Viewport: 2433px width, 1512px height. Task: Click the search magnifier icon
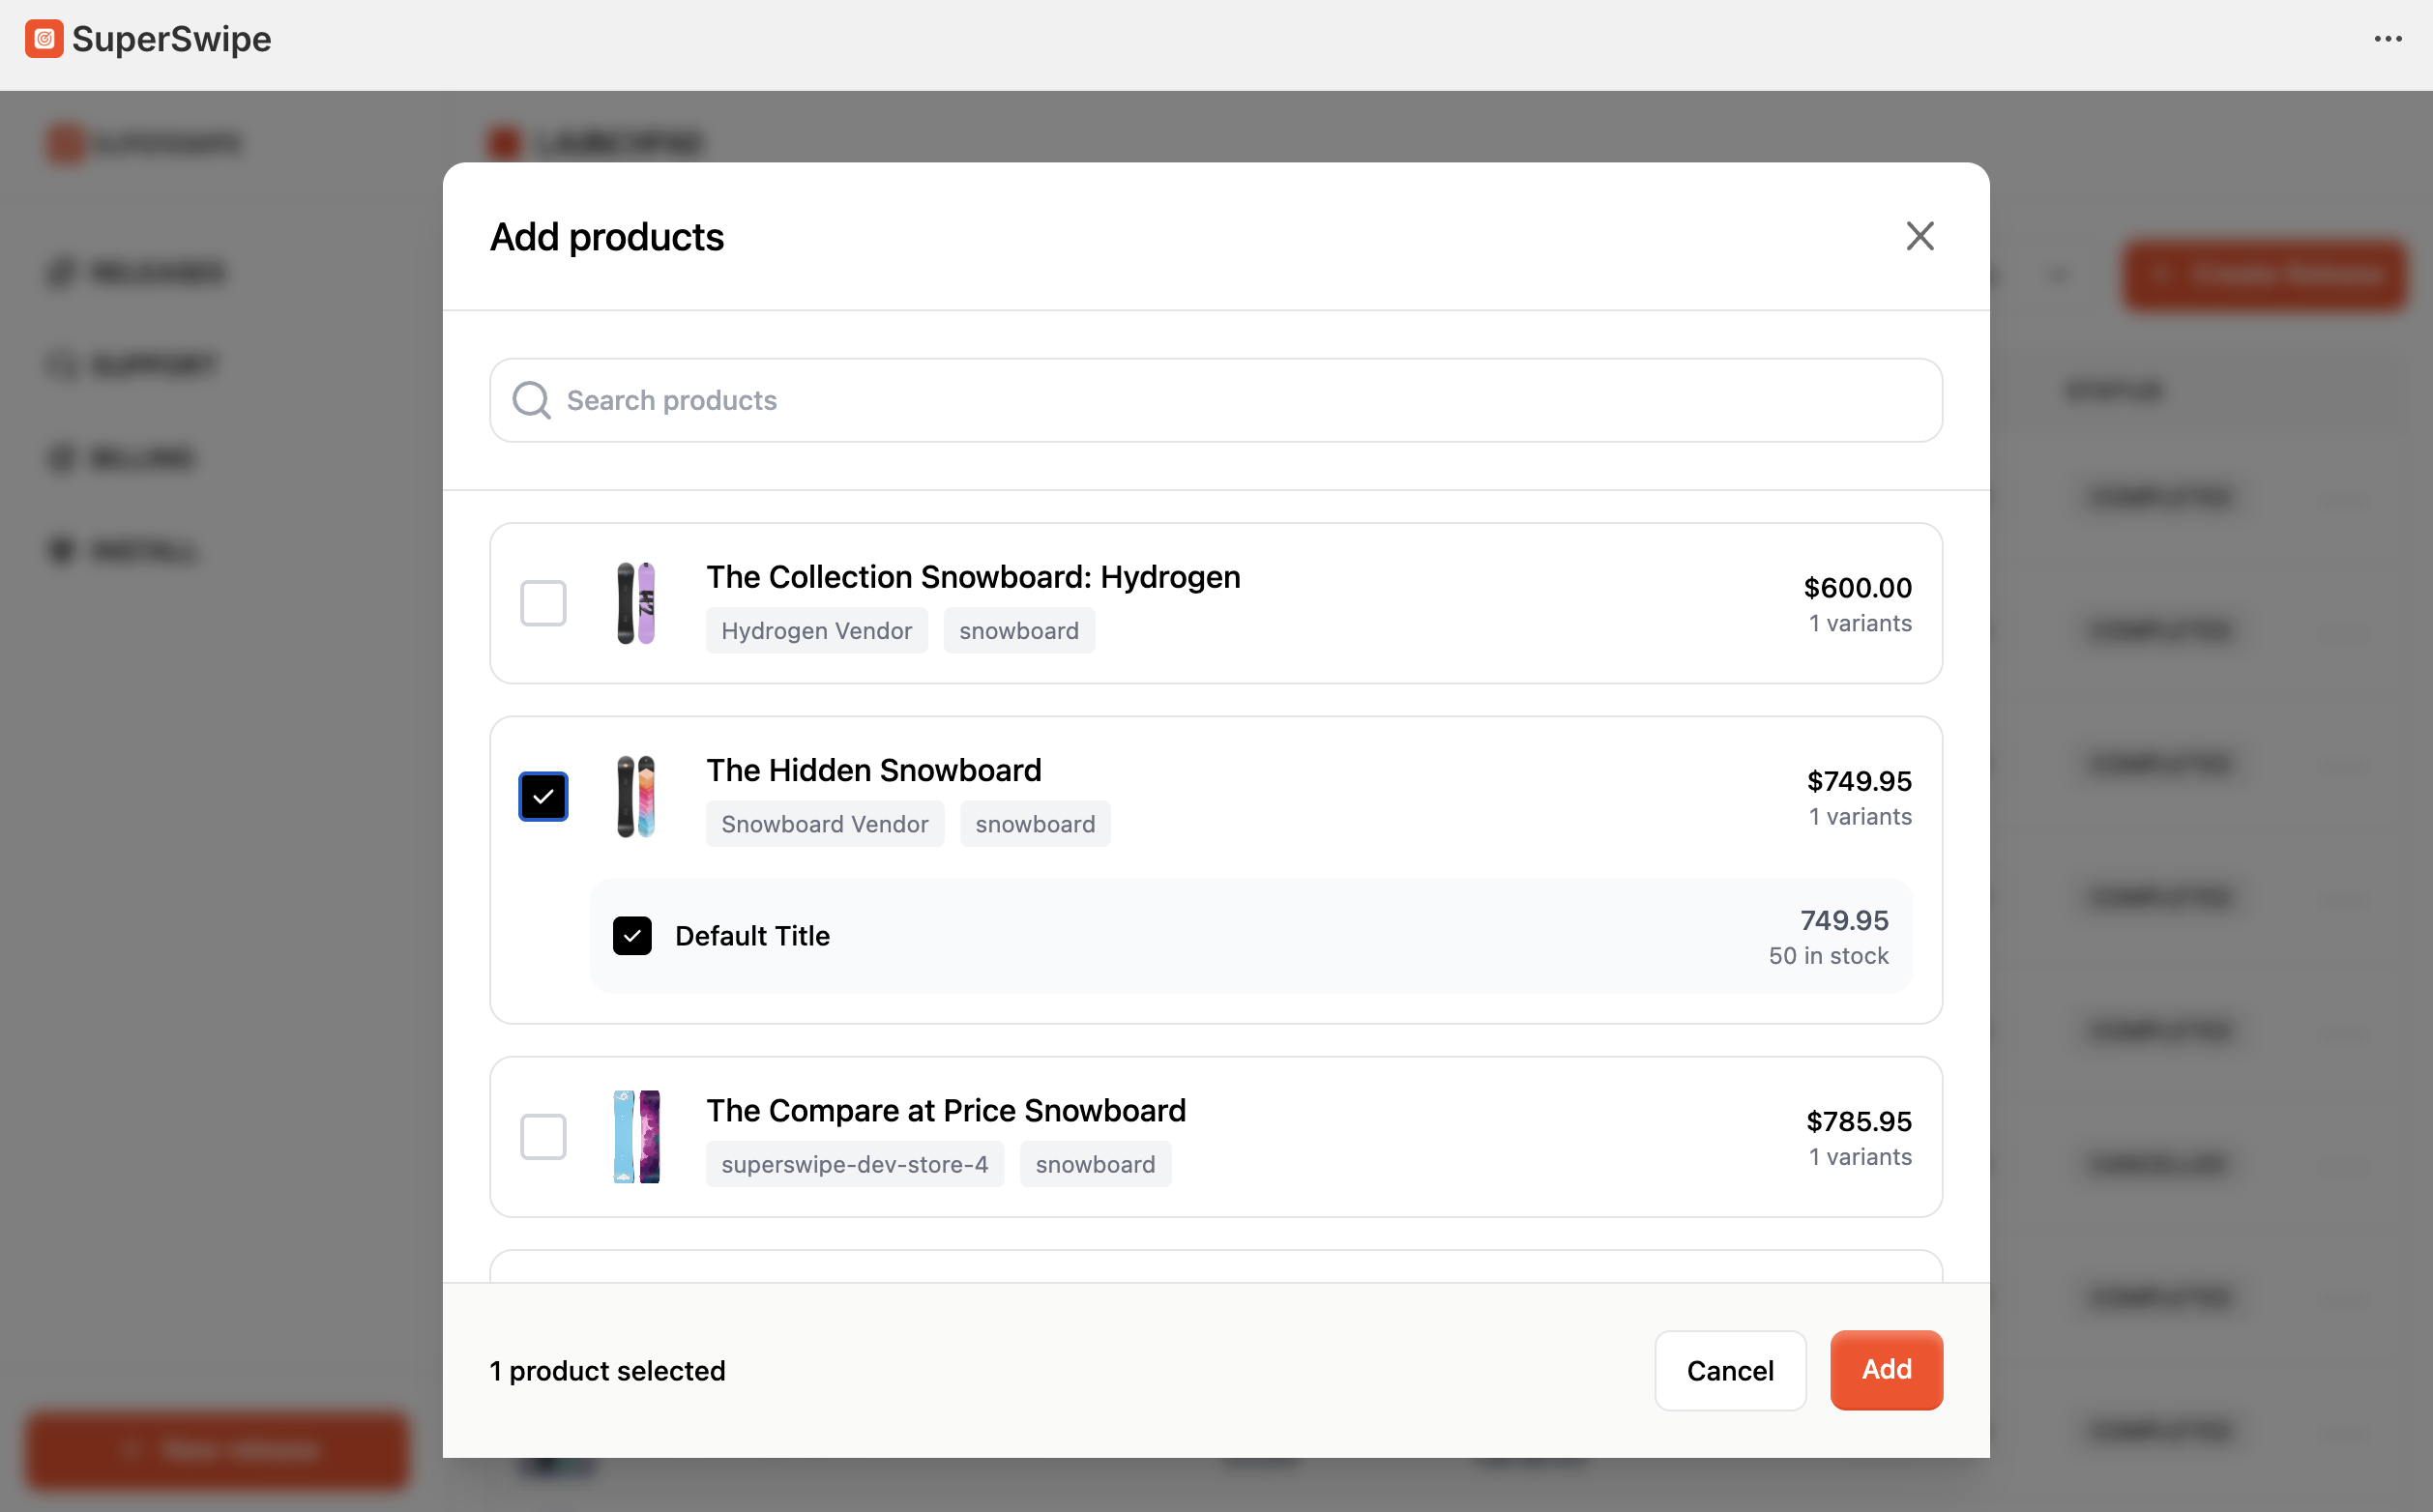point(531,400)
